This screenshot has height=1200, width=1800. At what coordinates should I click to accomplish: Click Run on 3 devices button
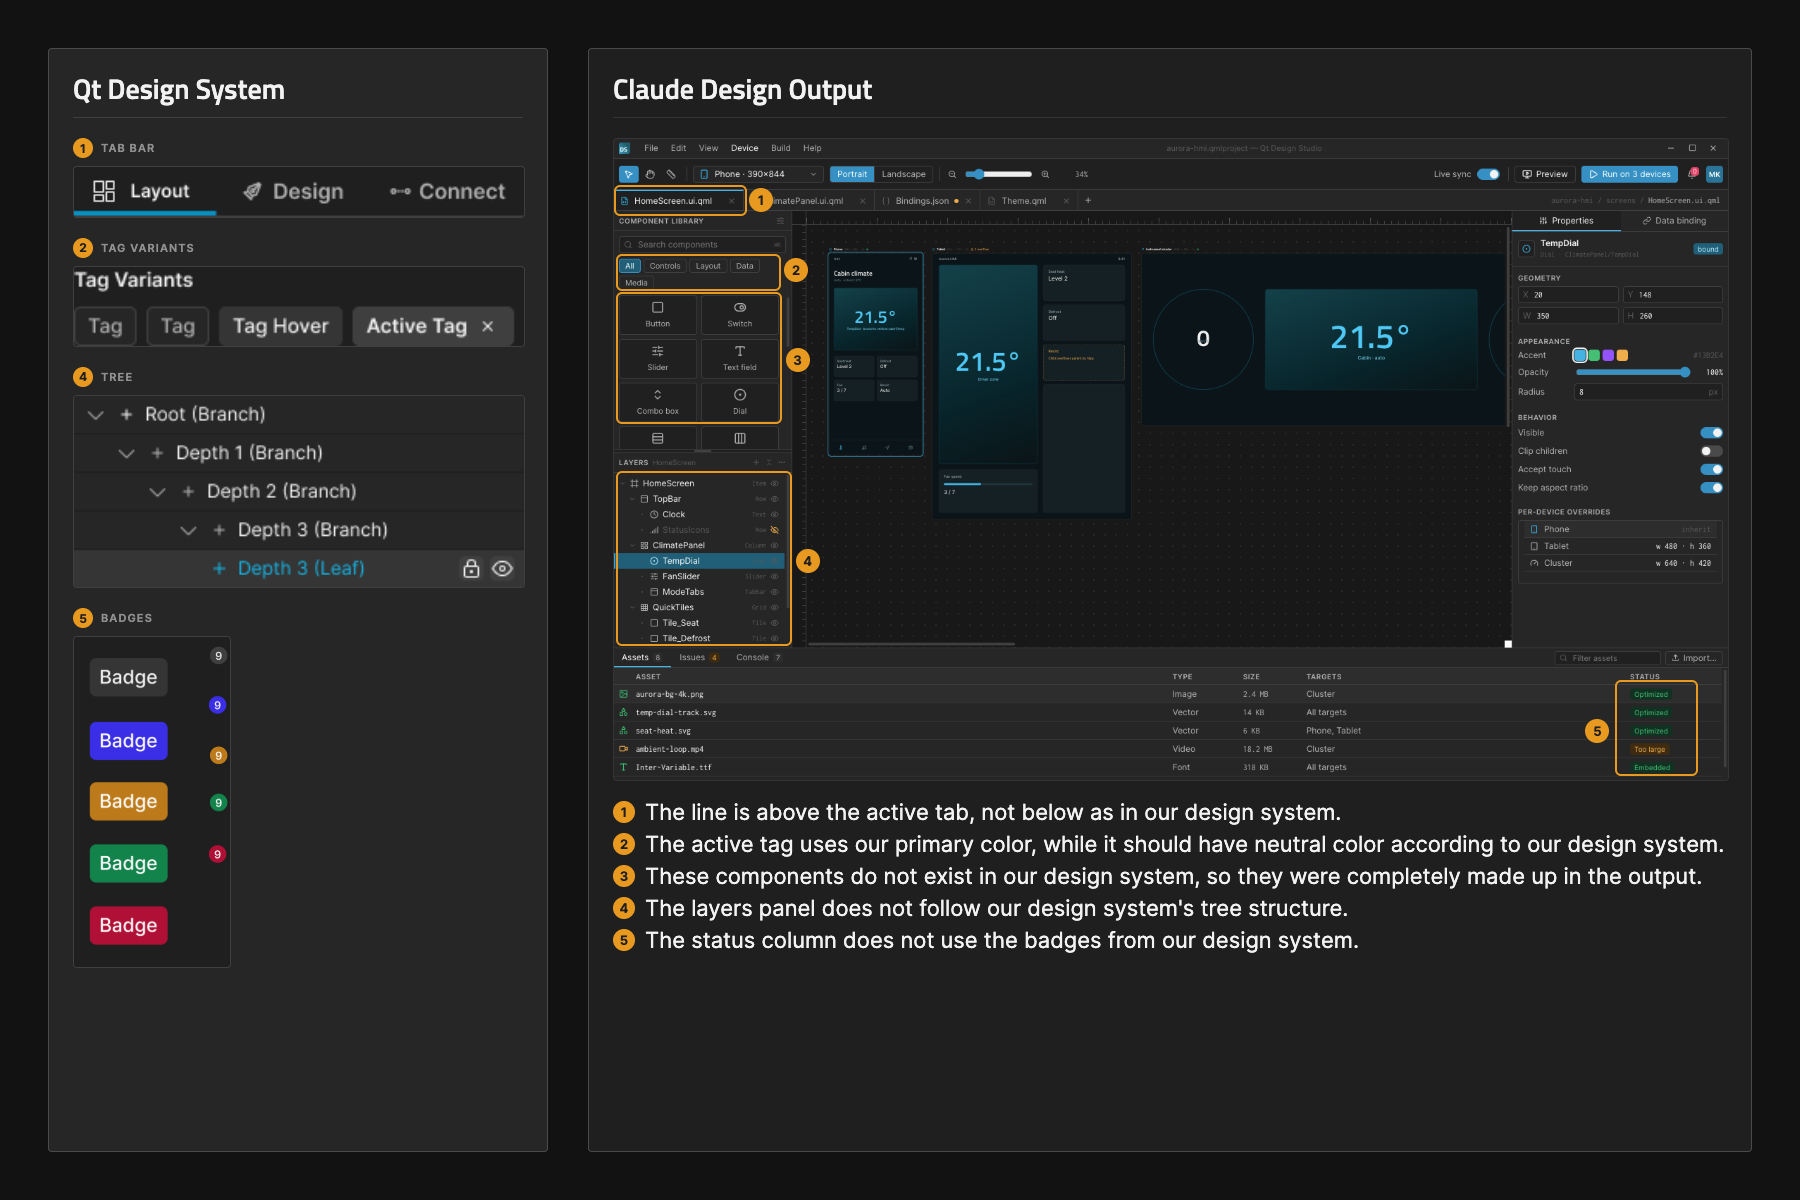tap(1631, 174)
